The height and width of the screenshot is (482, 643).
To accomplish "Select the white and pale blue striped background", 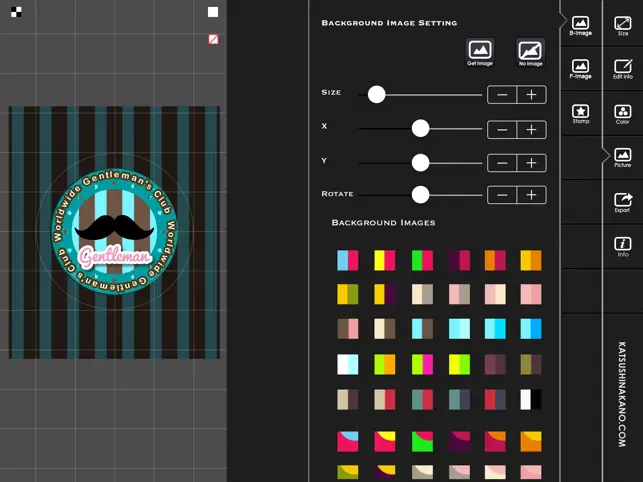I will click(x=348, y=364).
